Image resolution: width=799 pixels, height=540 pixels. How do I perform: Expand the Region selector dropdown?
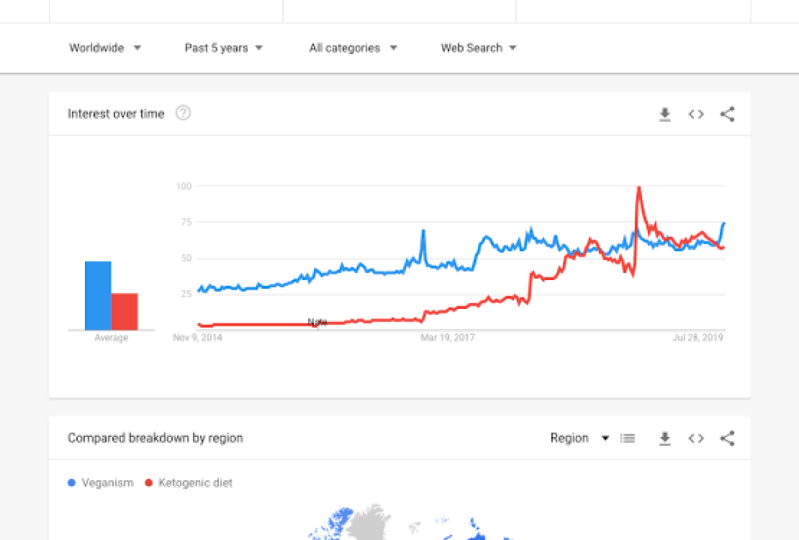tap(580, 438)
